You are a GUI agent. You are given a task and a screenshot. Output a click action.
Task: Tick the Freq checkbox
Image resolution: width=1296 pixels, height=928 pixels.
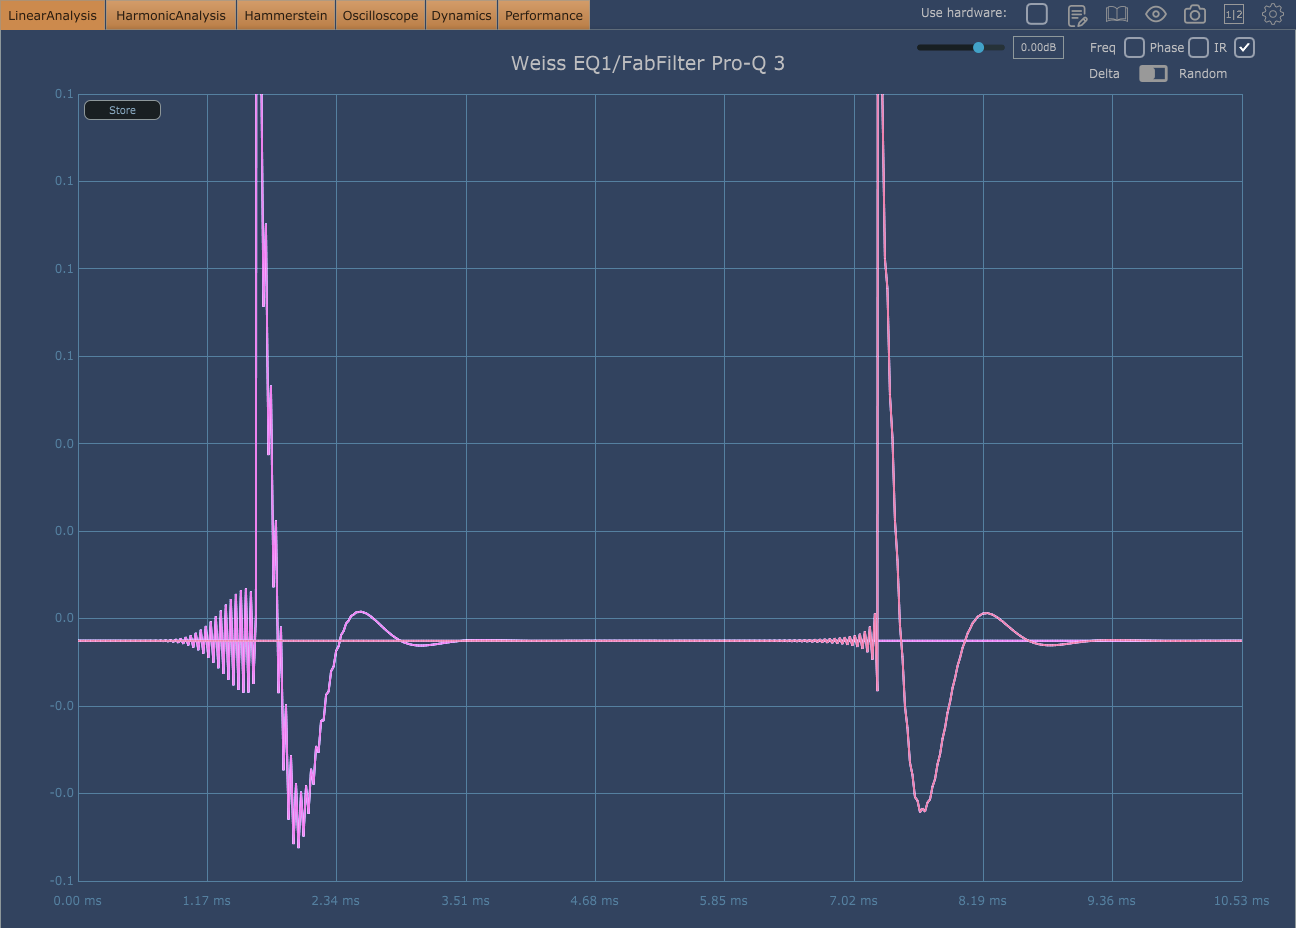1134,47
